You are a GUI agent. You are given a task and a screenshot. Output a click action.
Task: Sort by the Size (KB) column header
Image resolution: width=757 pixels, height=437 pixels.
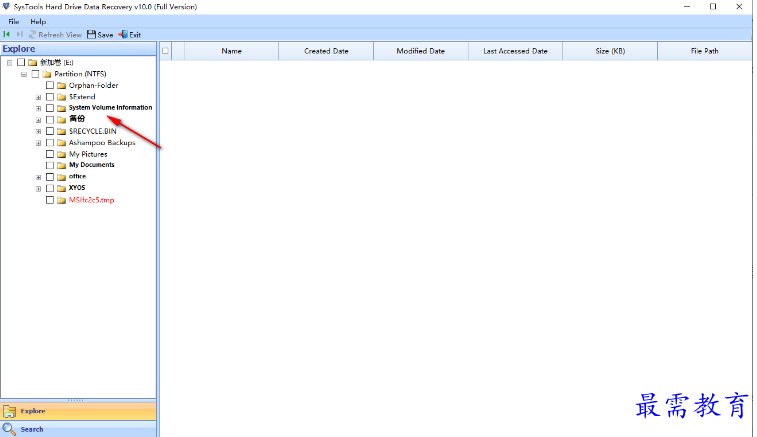pos(610,51)
